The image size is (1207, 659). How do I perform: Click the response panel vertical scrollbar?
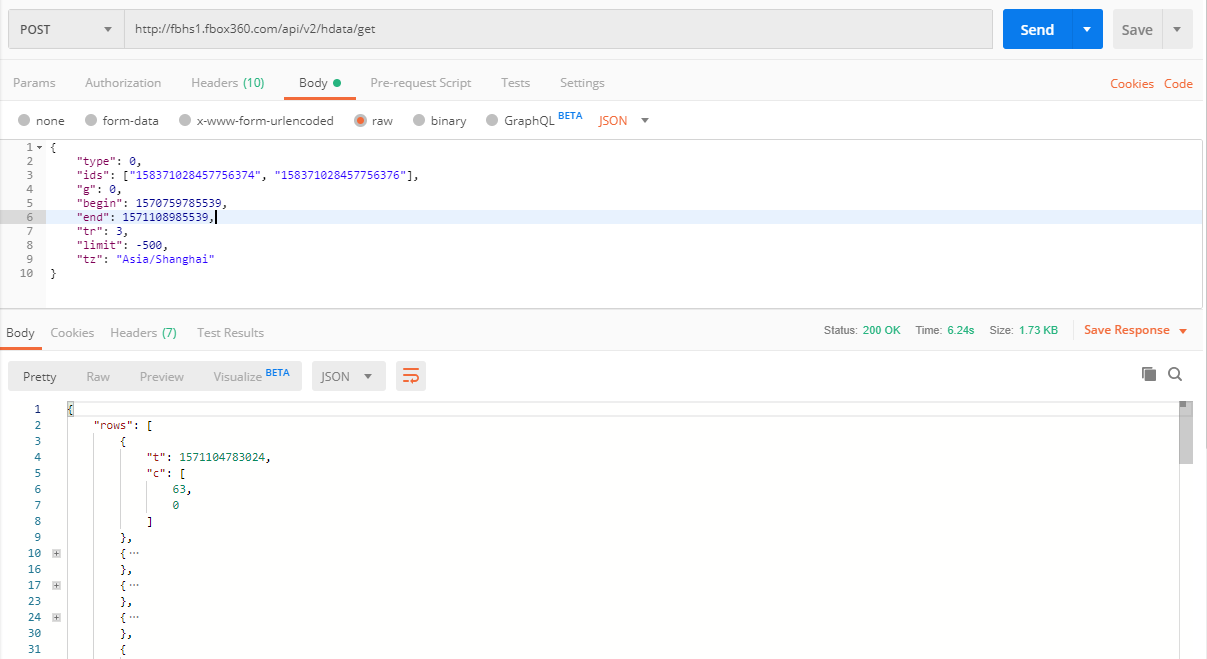(1185, 434)
